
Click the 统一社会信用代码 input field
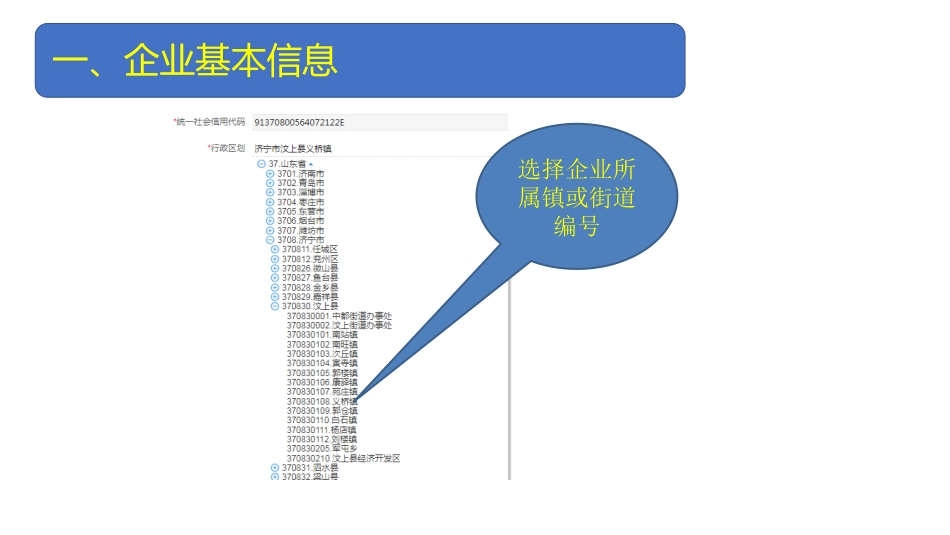tap(380, 122)
